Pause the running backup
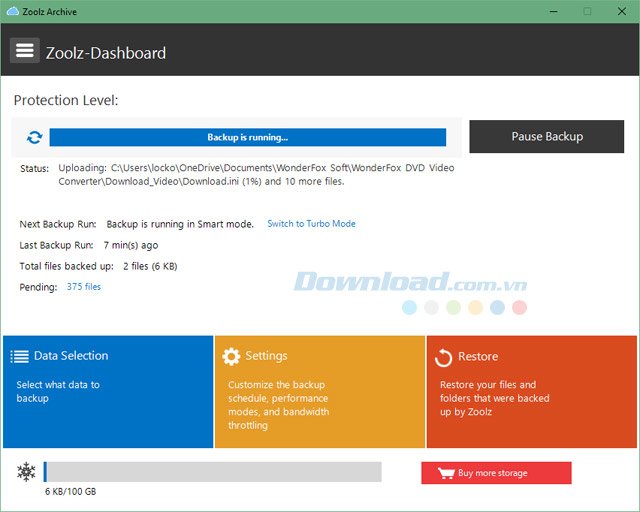This screenshot has height=512, width=640. tap(546, 136)
